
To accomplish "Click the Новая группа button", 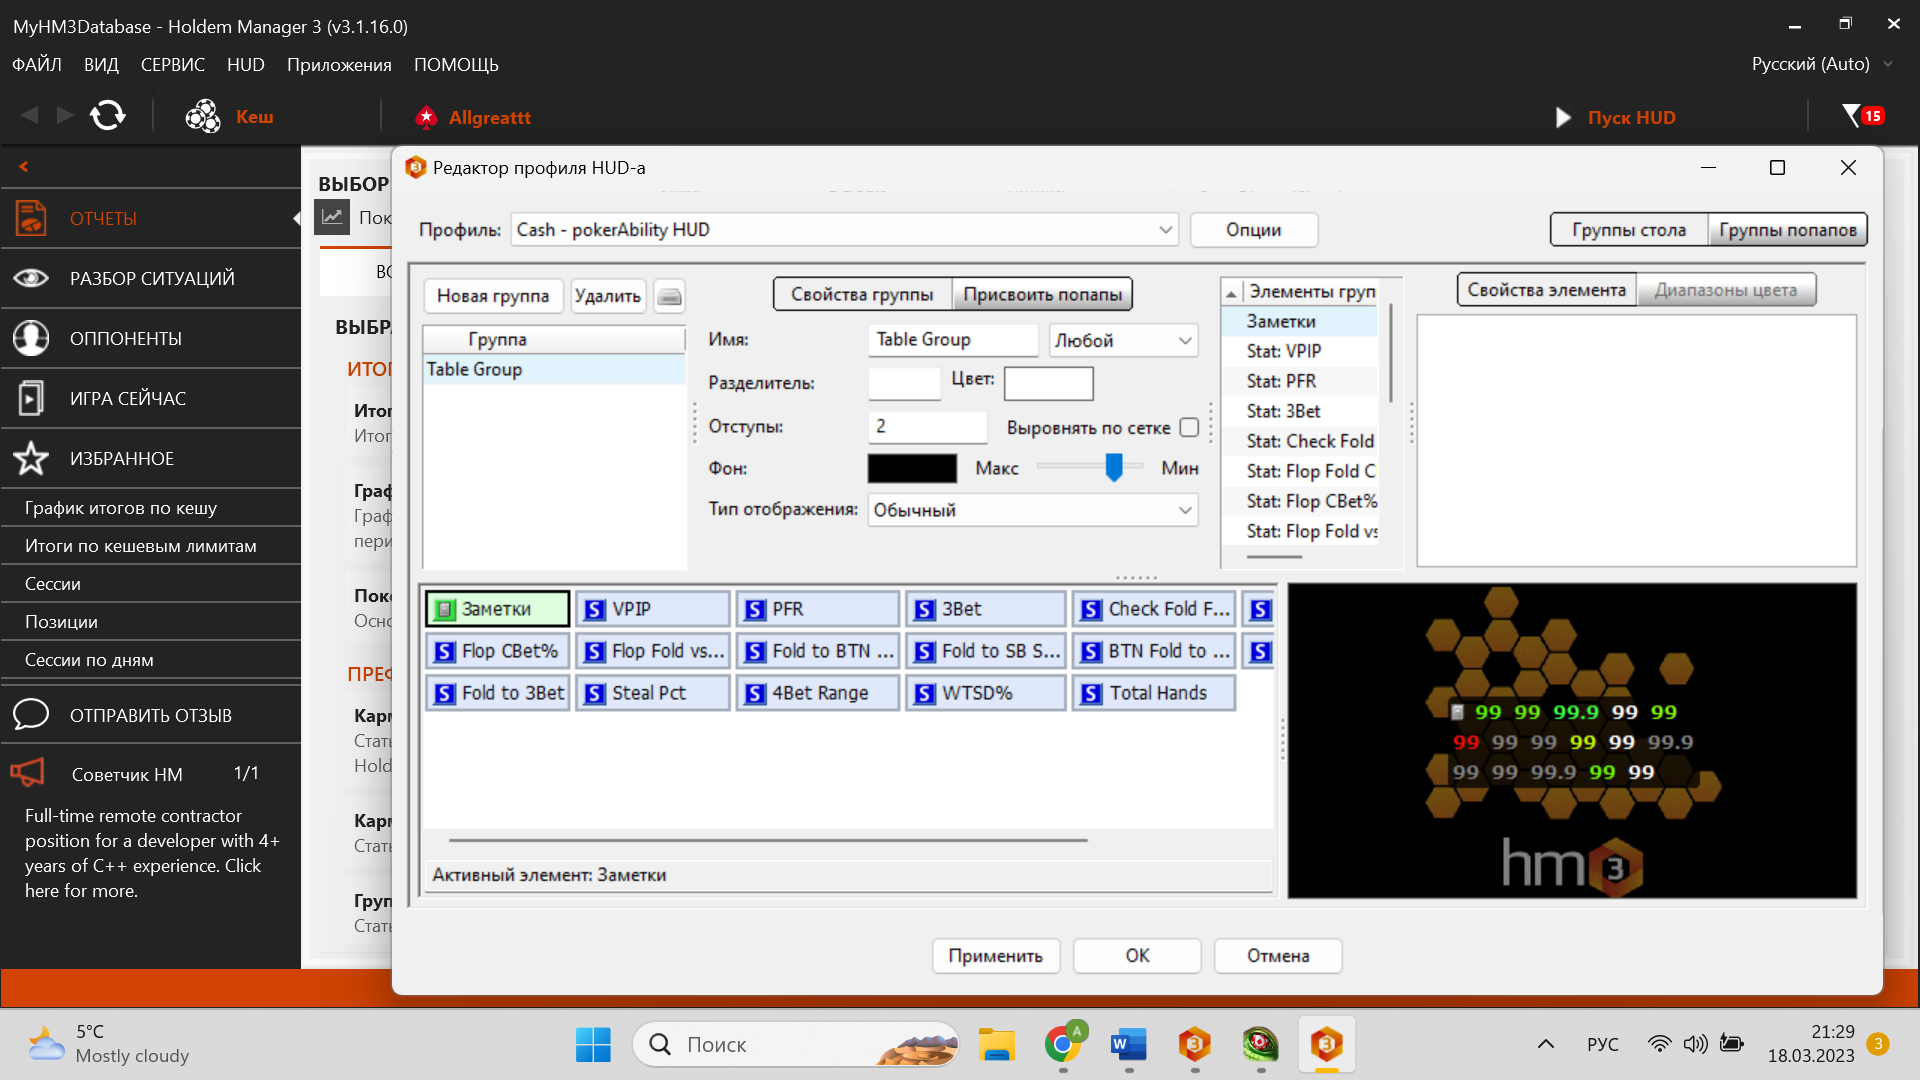I will click(x=493, y=296).
